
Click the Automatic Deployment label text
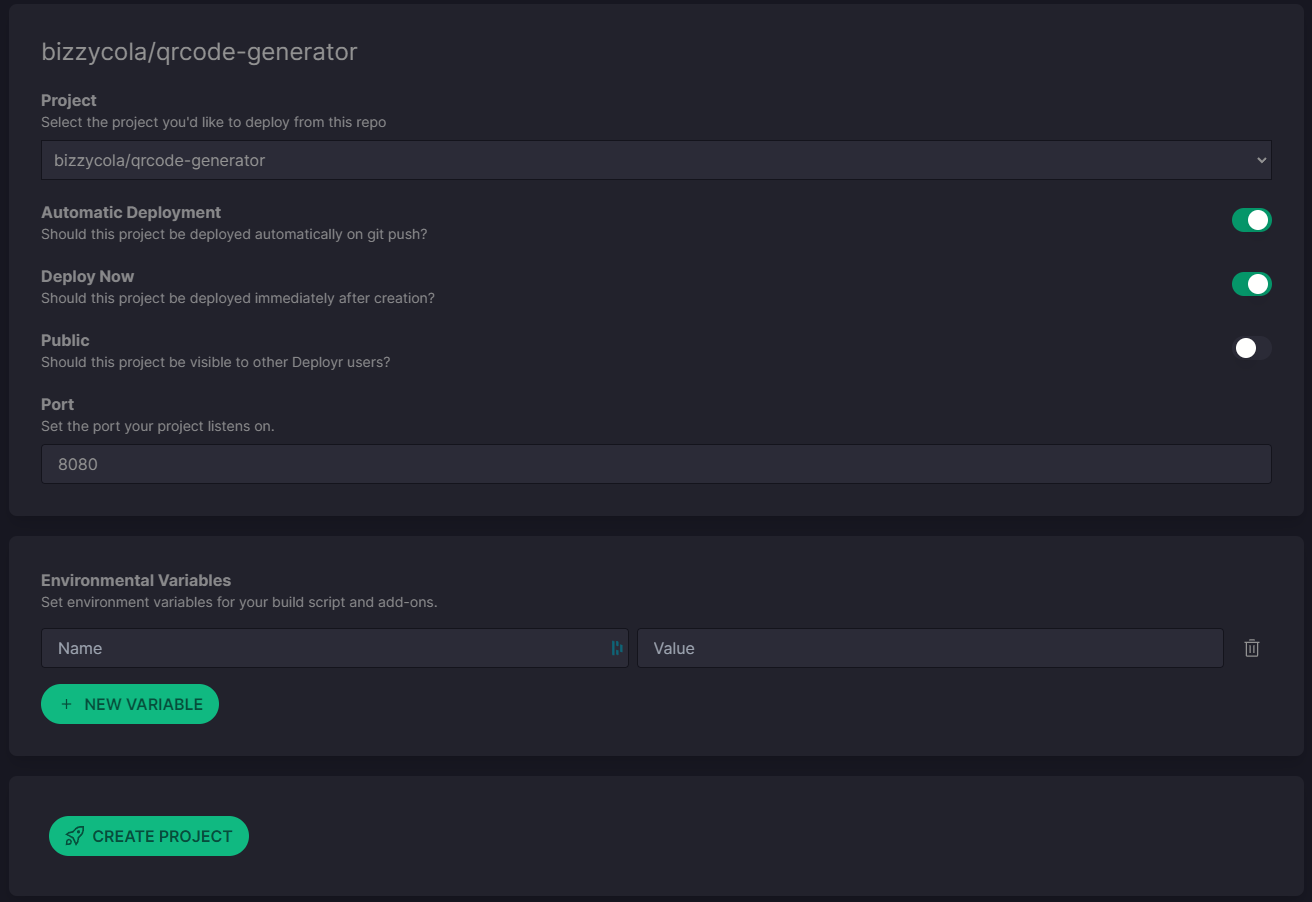coord(131,212)
